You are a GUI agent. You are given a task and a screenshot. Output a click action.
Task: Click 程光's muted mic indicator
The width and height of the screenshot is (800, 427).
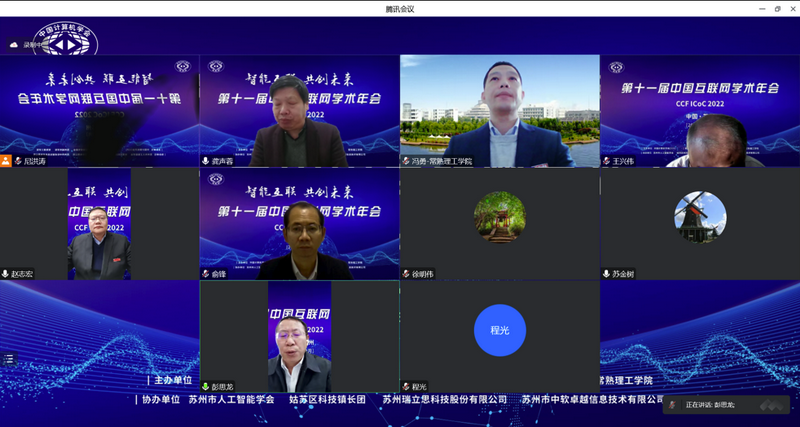point(406,387)
